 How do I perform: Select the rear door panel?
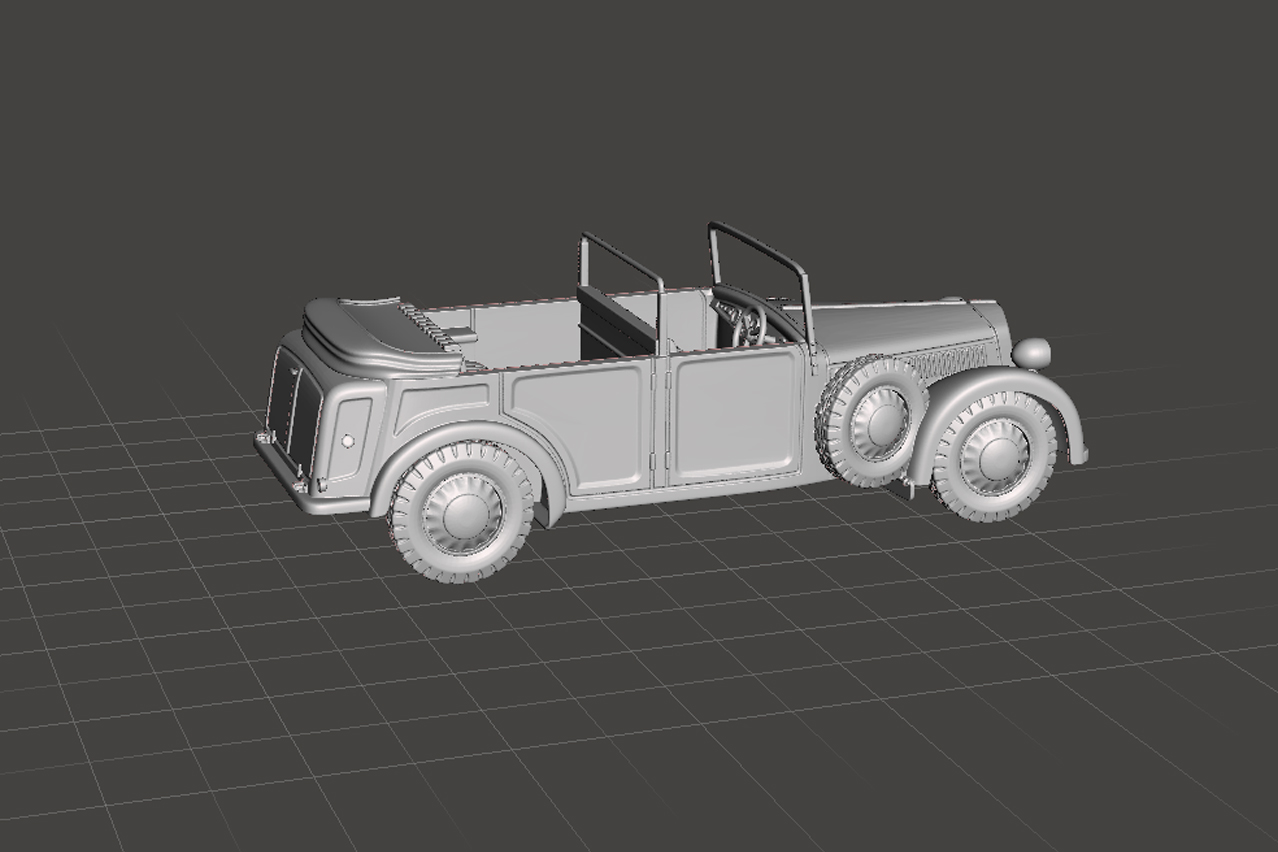580,425
